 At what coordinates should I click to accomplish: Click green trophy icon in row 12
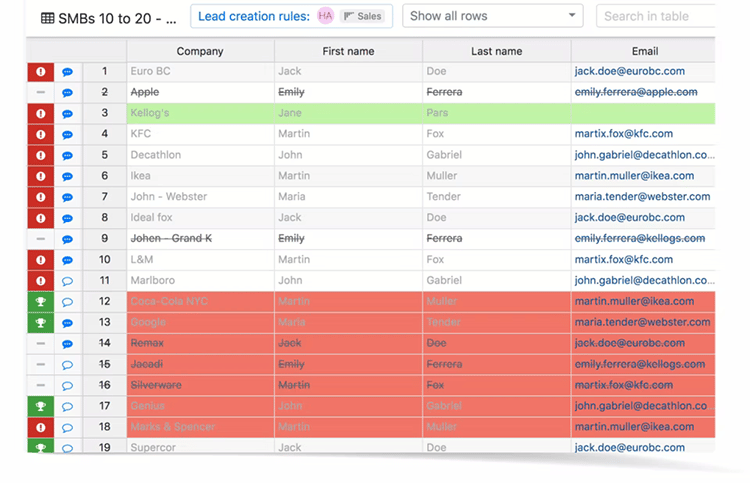41,302
